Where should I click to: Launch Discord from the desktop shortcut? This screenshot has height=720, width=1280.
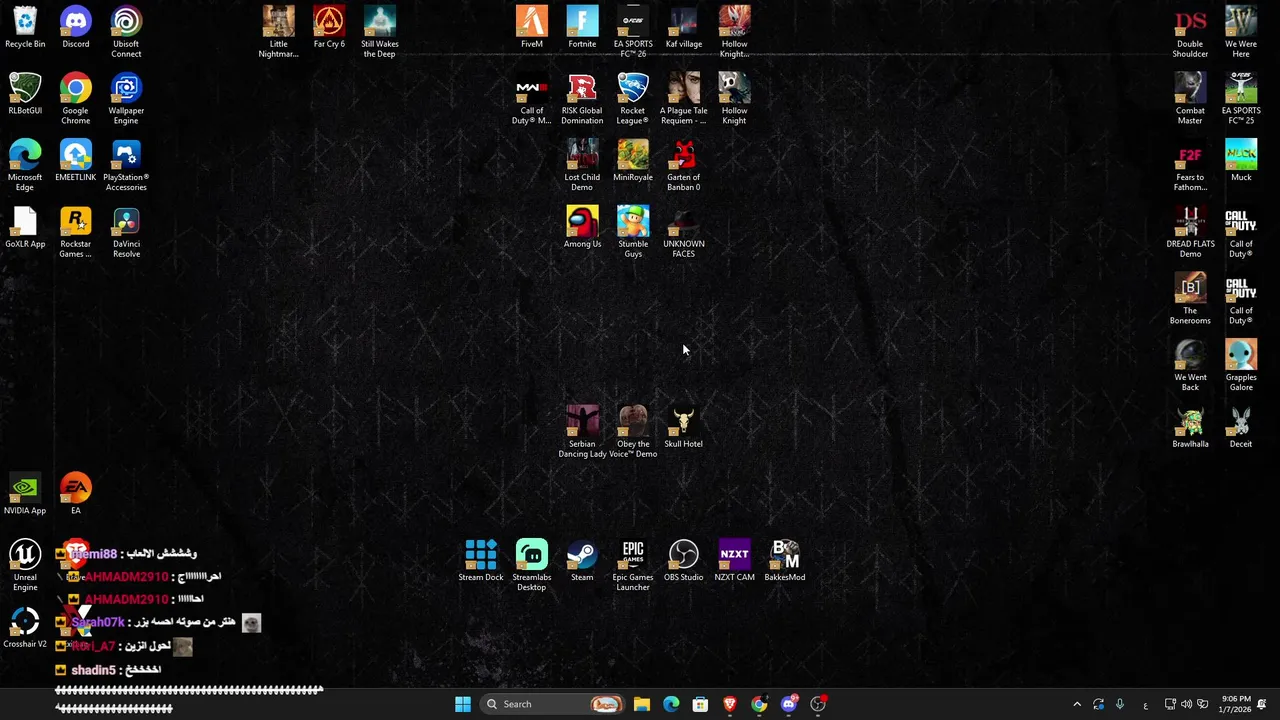(76, 28)
